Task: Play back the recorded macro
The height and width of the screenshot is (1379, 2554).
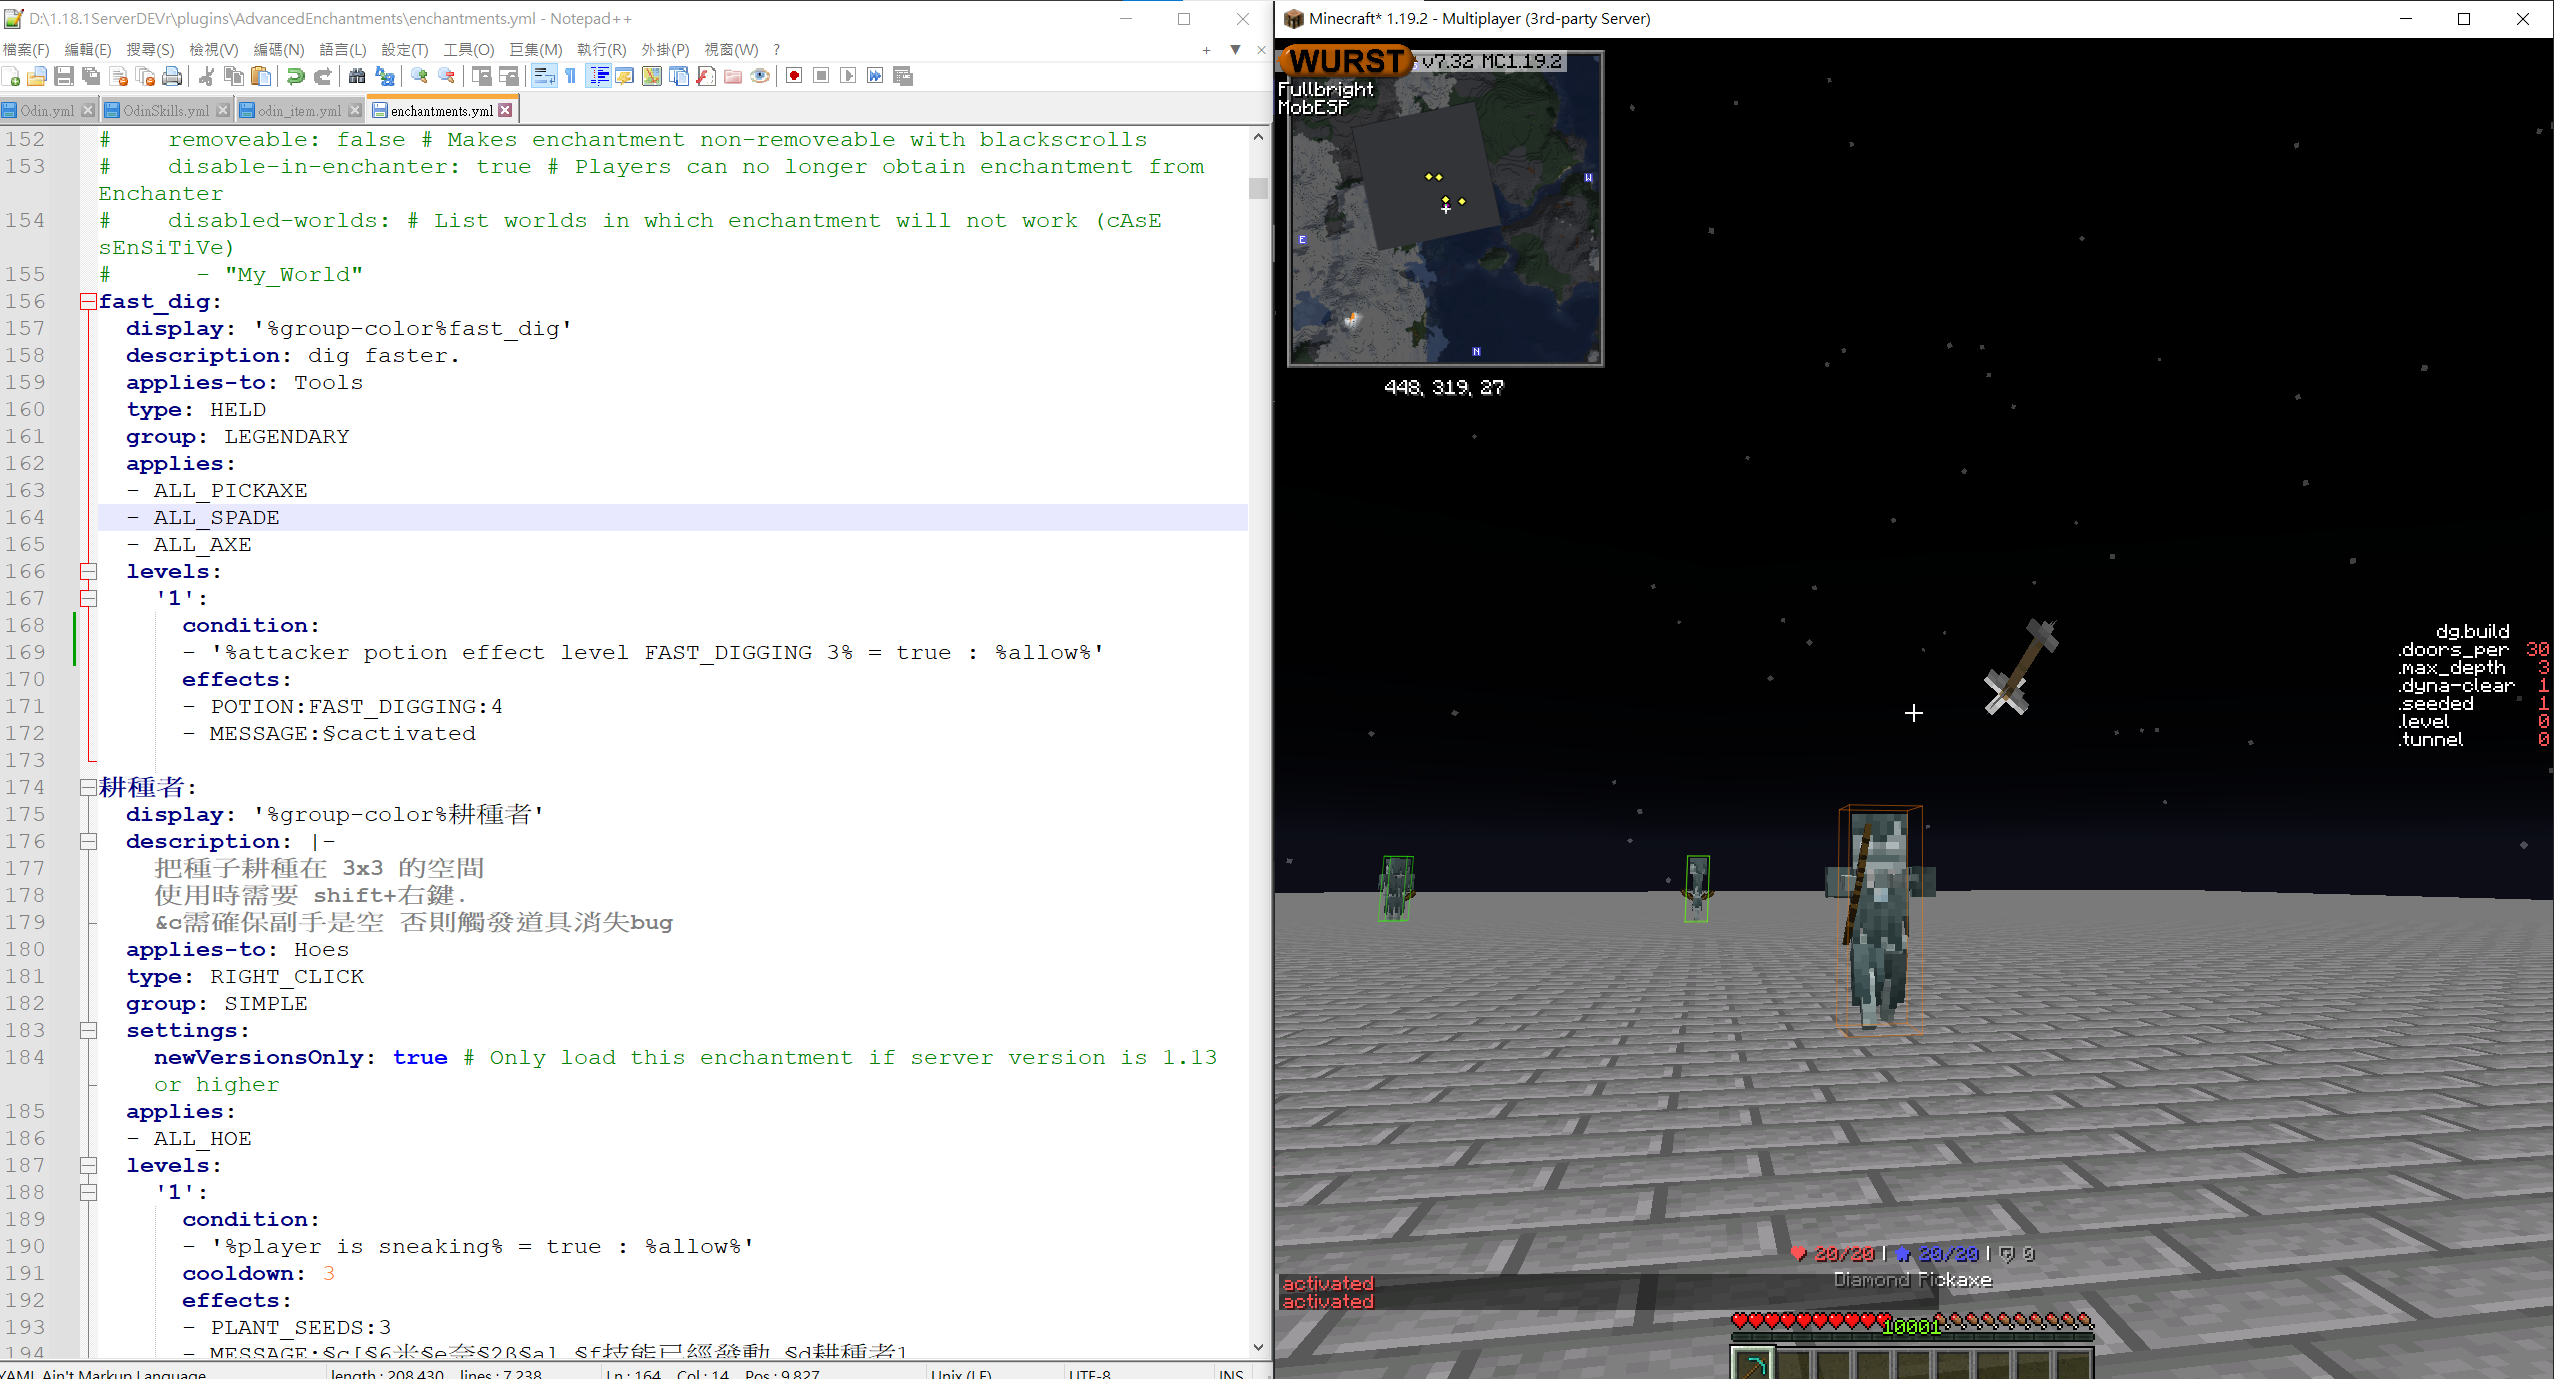Action: 849,76
